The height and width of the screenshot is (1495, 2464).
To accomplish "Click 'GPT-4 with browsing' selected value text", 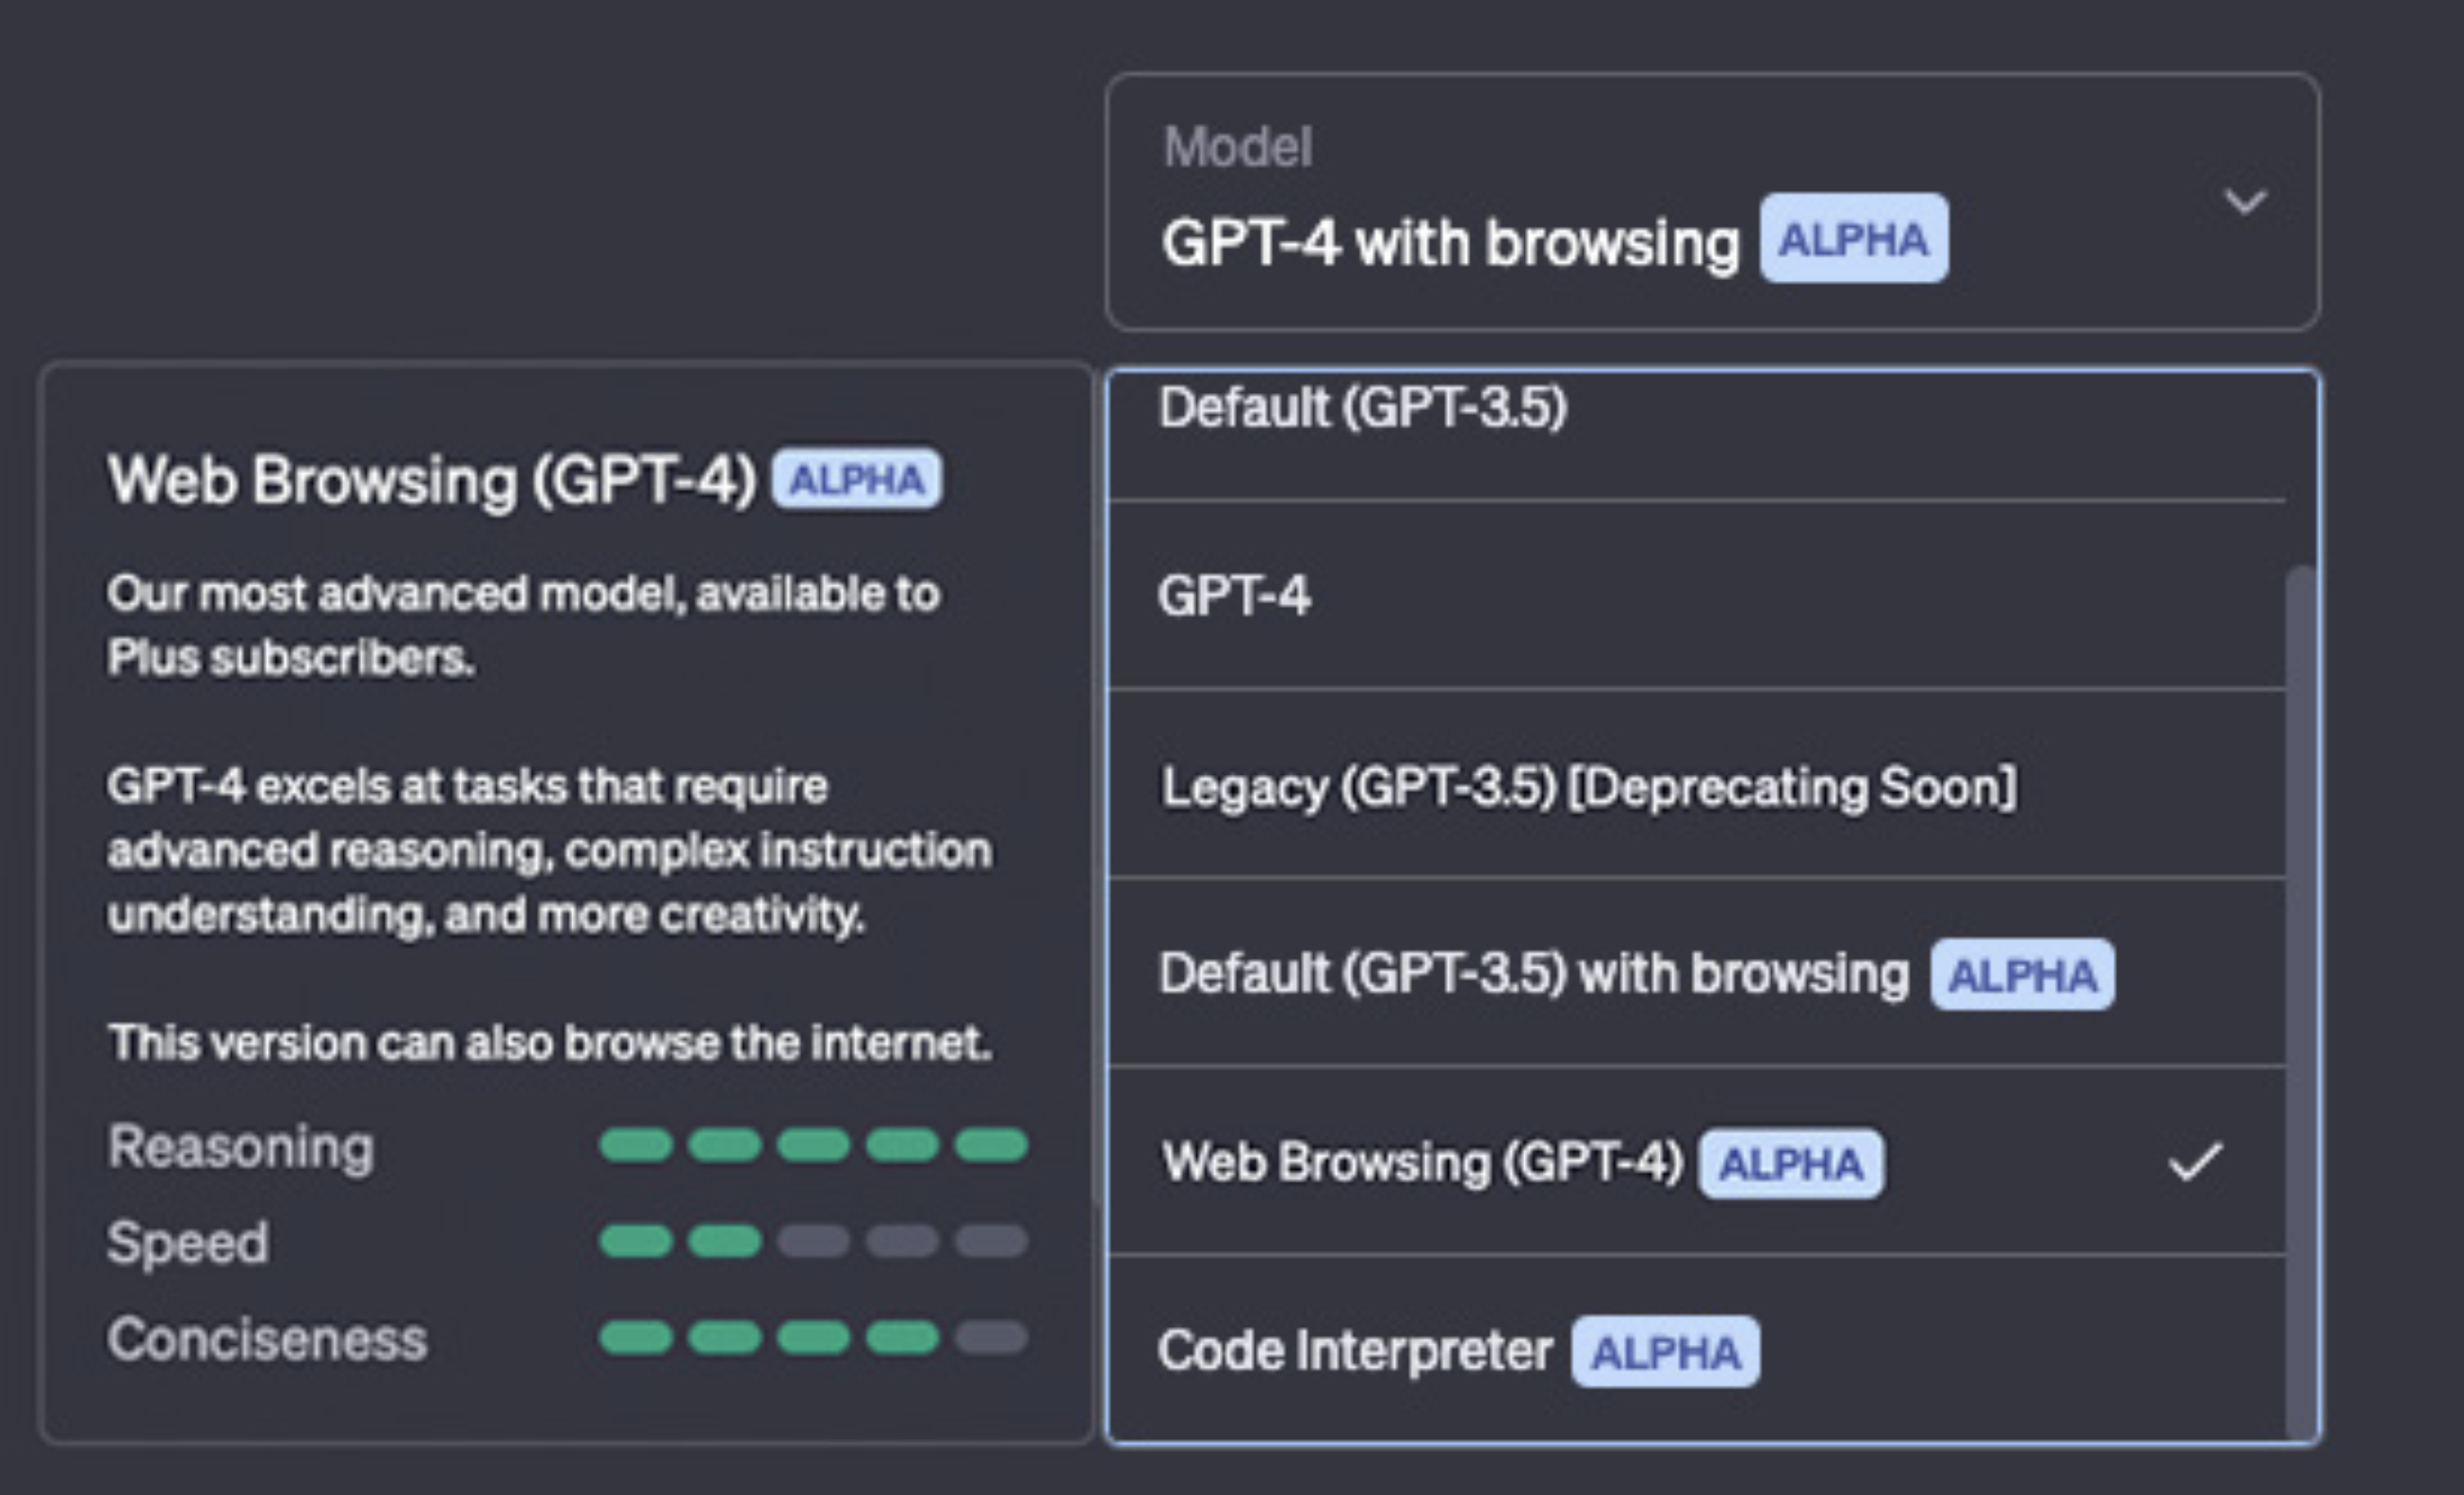I will pyautogui.click(x=1450, y=243).
